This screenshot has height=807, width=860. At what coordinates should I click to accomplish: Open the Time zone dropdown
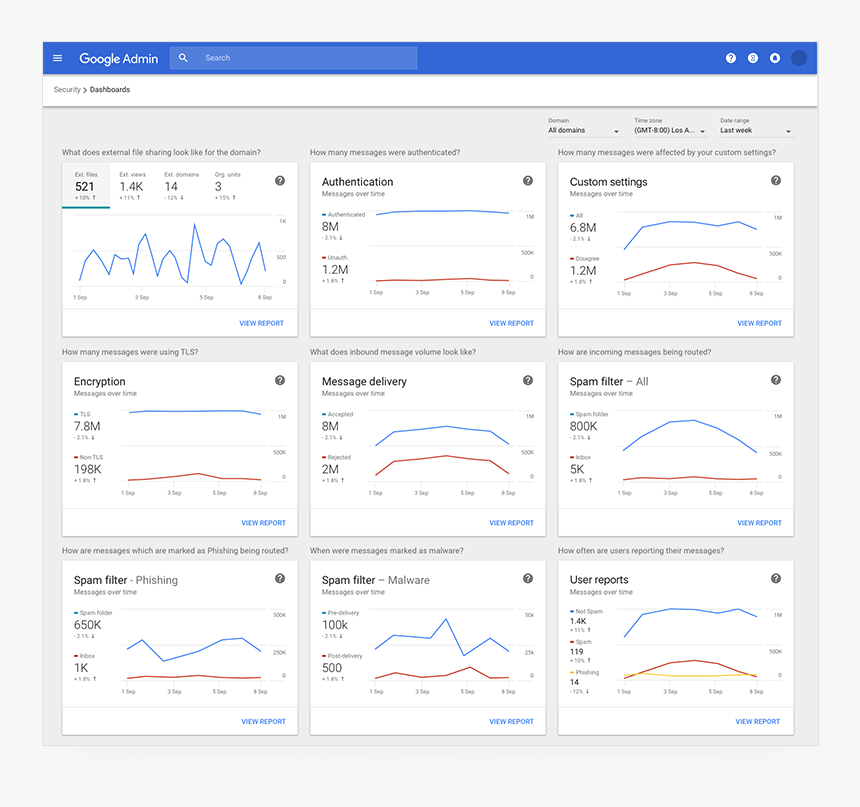coord(670,131)
